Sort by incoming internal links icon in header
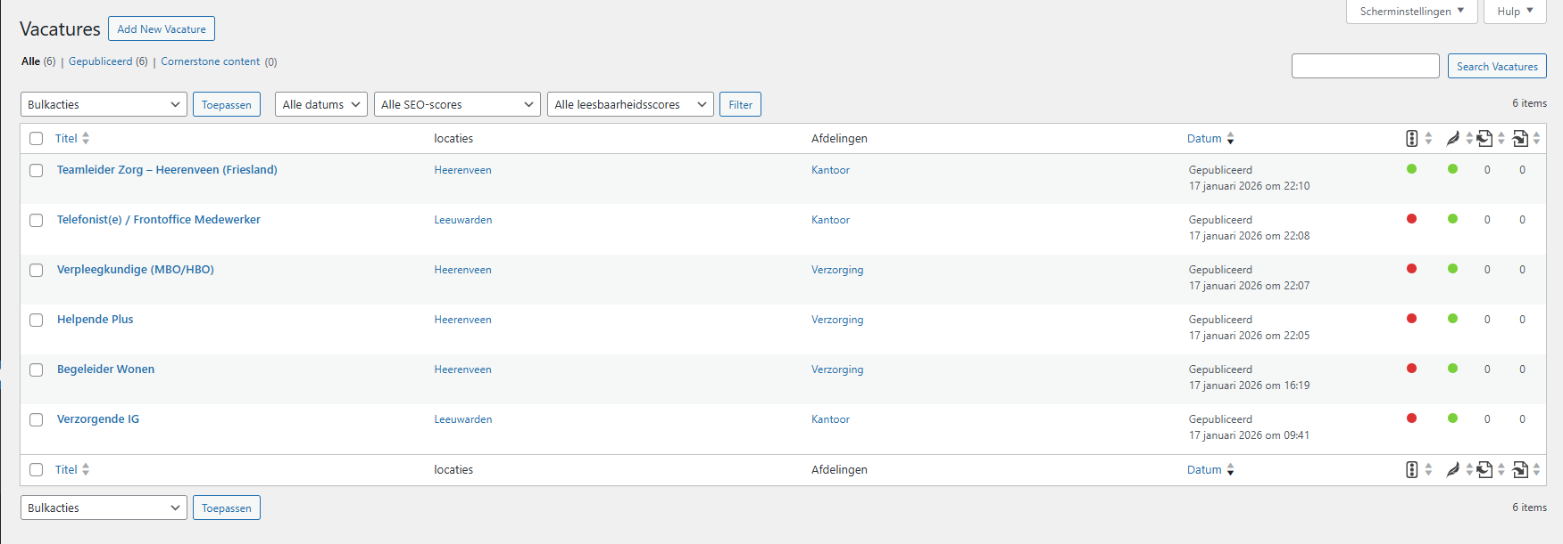The height and width of the screenshot is (544, 1563). pyautogui.click(x=1520, y=139)
